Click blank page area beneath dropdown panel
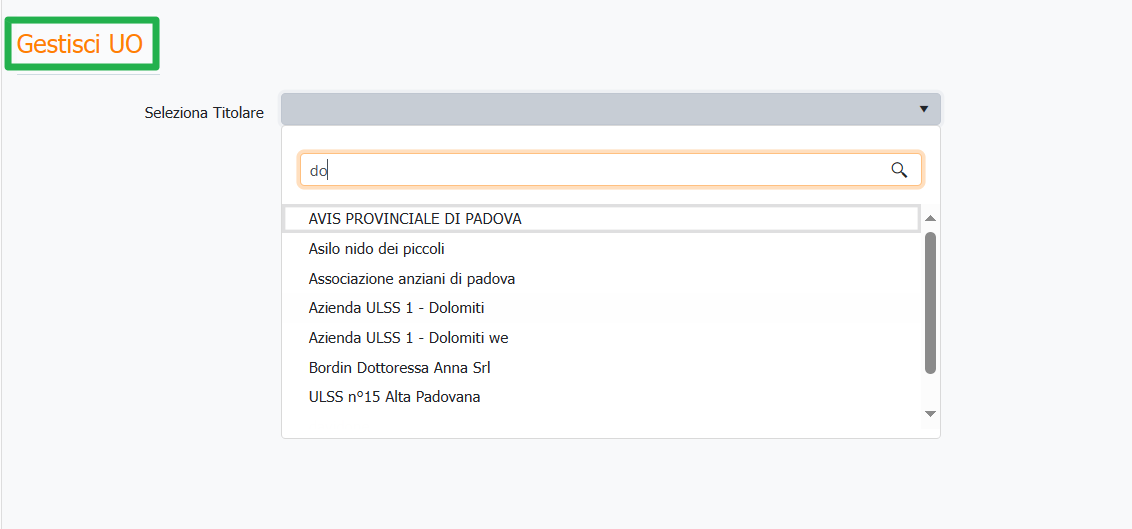Viewport: 1132px width, 529px height. pos(600,485)
